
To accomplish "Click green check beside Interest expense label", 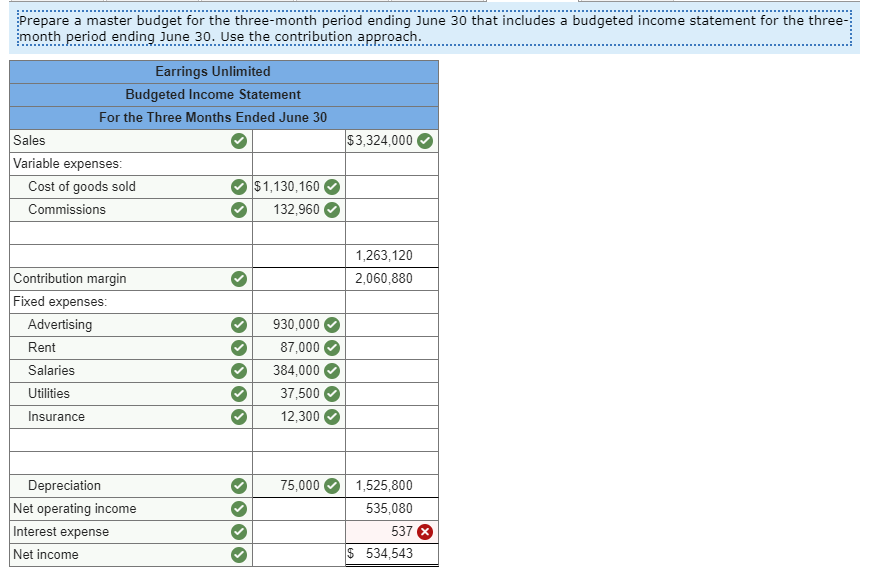I will (239, 532).
